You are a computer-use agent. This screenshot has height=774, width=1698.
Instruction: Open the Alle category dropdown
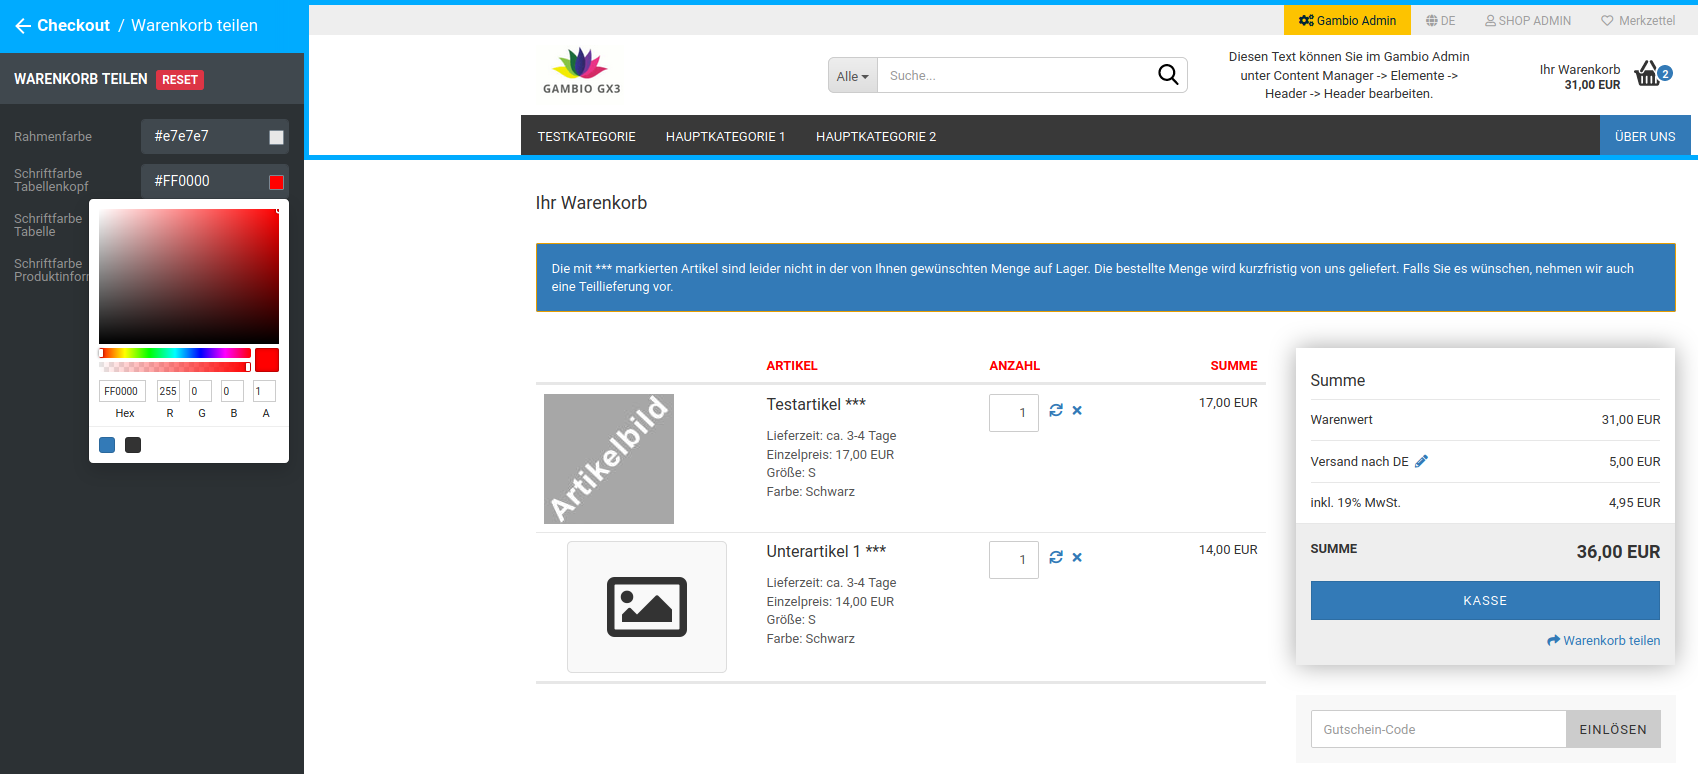click(x=852, y=76)
